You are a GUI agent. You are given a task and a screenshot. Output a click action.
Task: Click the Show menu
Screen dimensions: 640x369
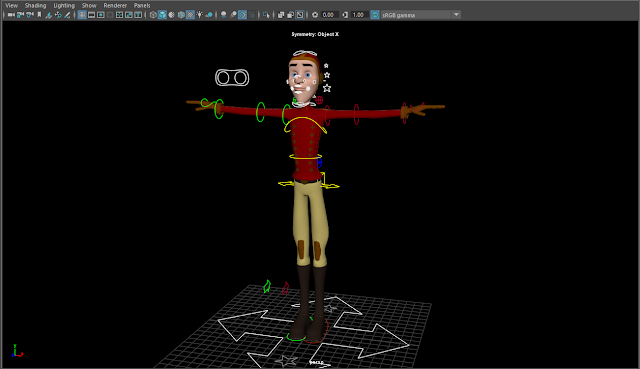[89, 5]
